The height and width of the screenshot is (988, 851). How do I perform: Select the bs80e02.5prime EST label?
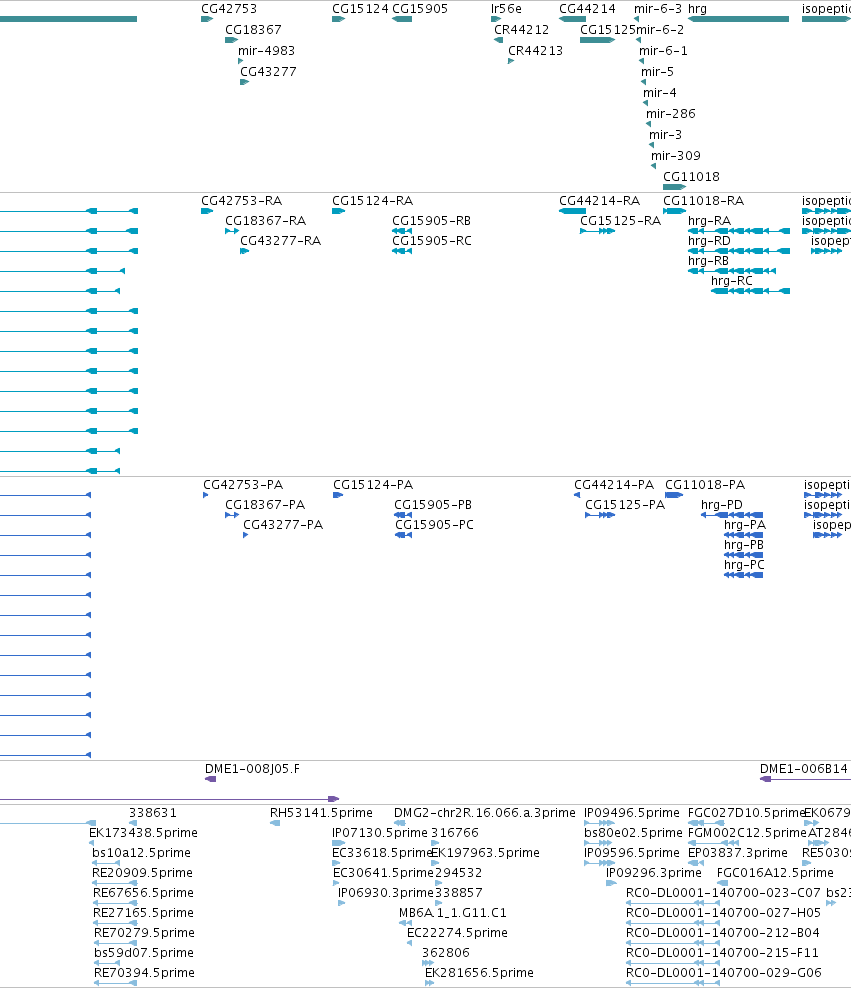633,834
